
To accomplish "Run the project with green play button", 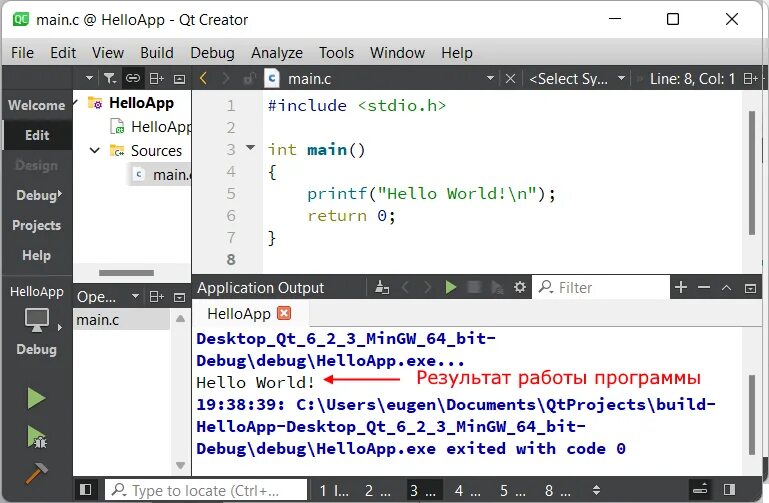I will [x=37, y=398].
